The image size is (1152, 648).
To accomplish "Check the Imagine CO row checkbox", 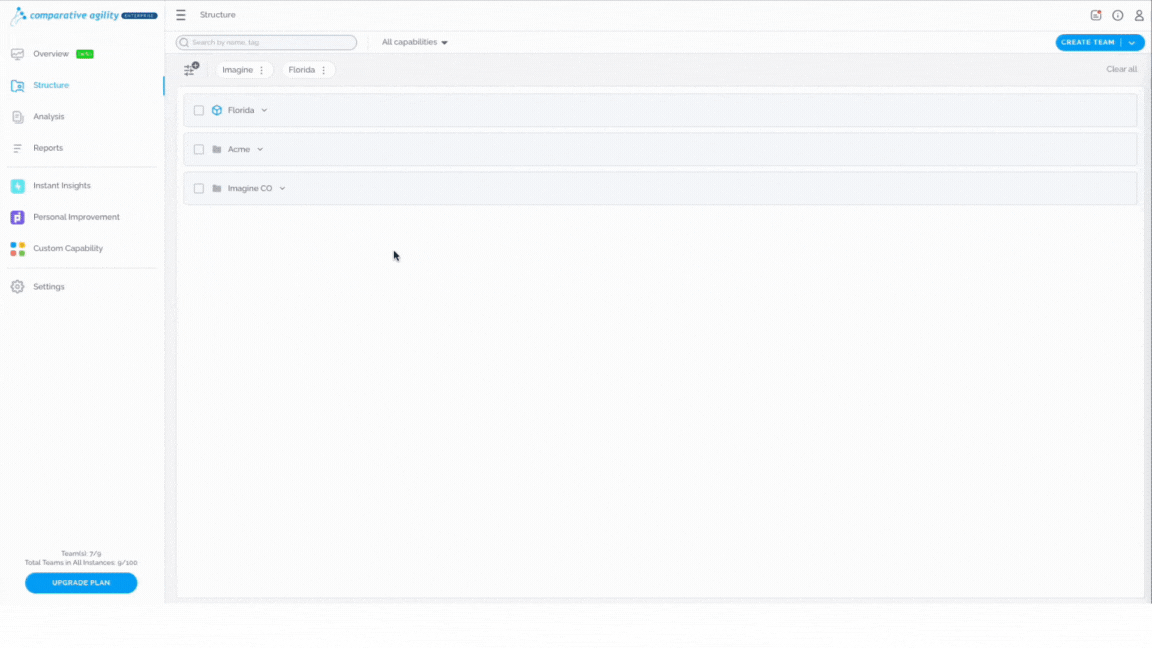I will [198, 189].
